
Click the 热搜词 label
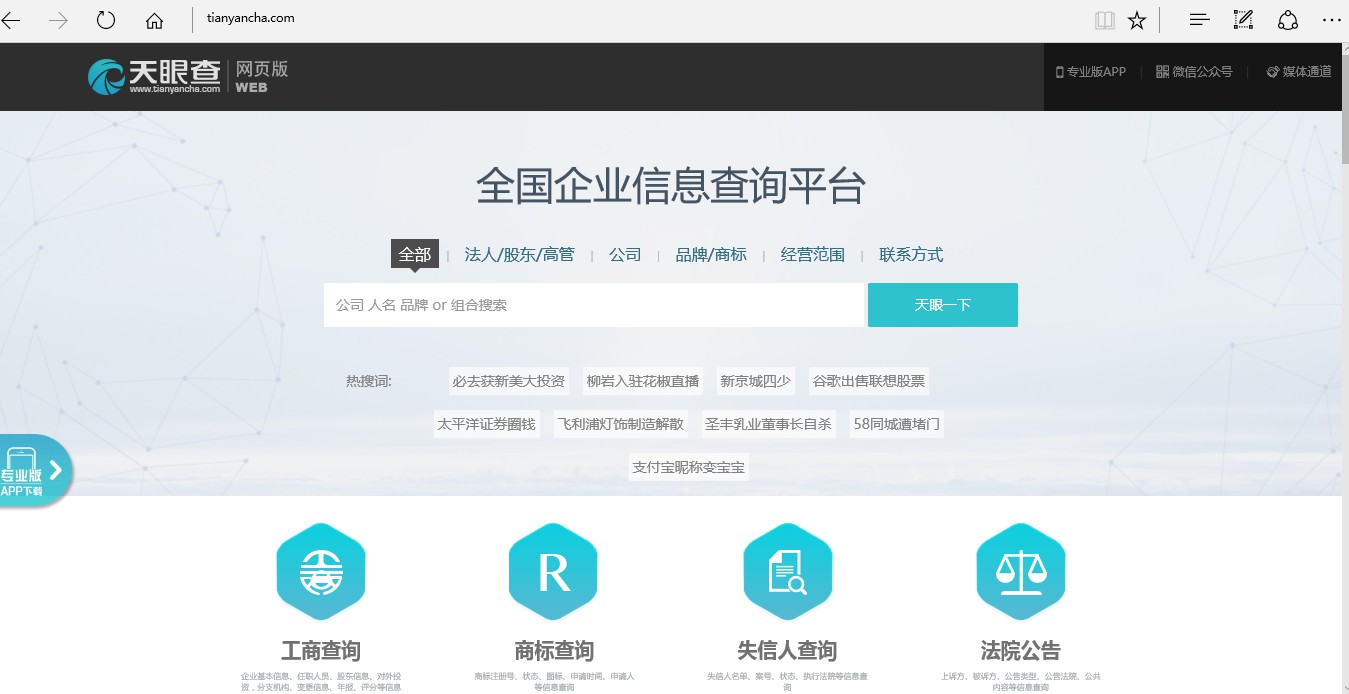[369, 381]
